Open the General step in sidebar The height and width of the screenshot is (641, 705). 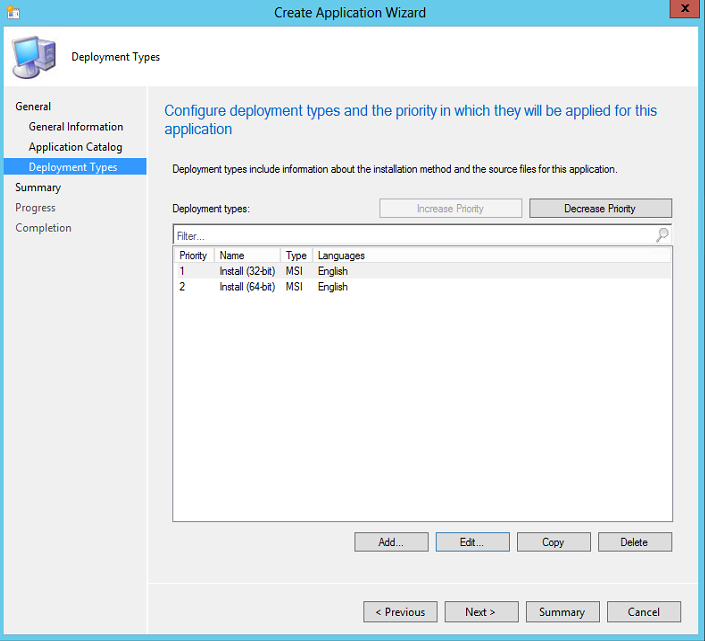(x=33, y=107)
